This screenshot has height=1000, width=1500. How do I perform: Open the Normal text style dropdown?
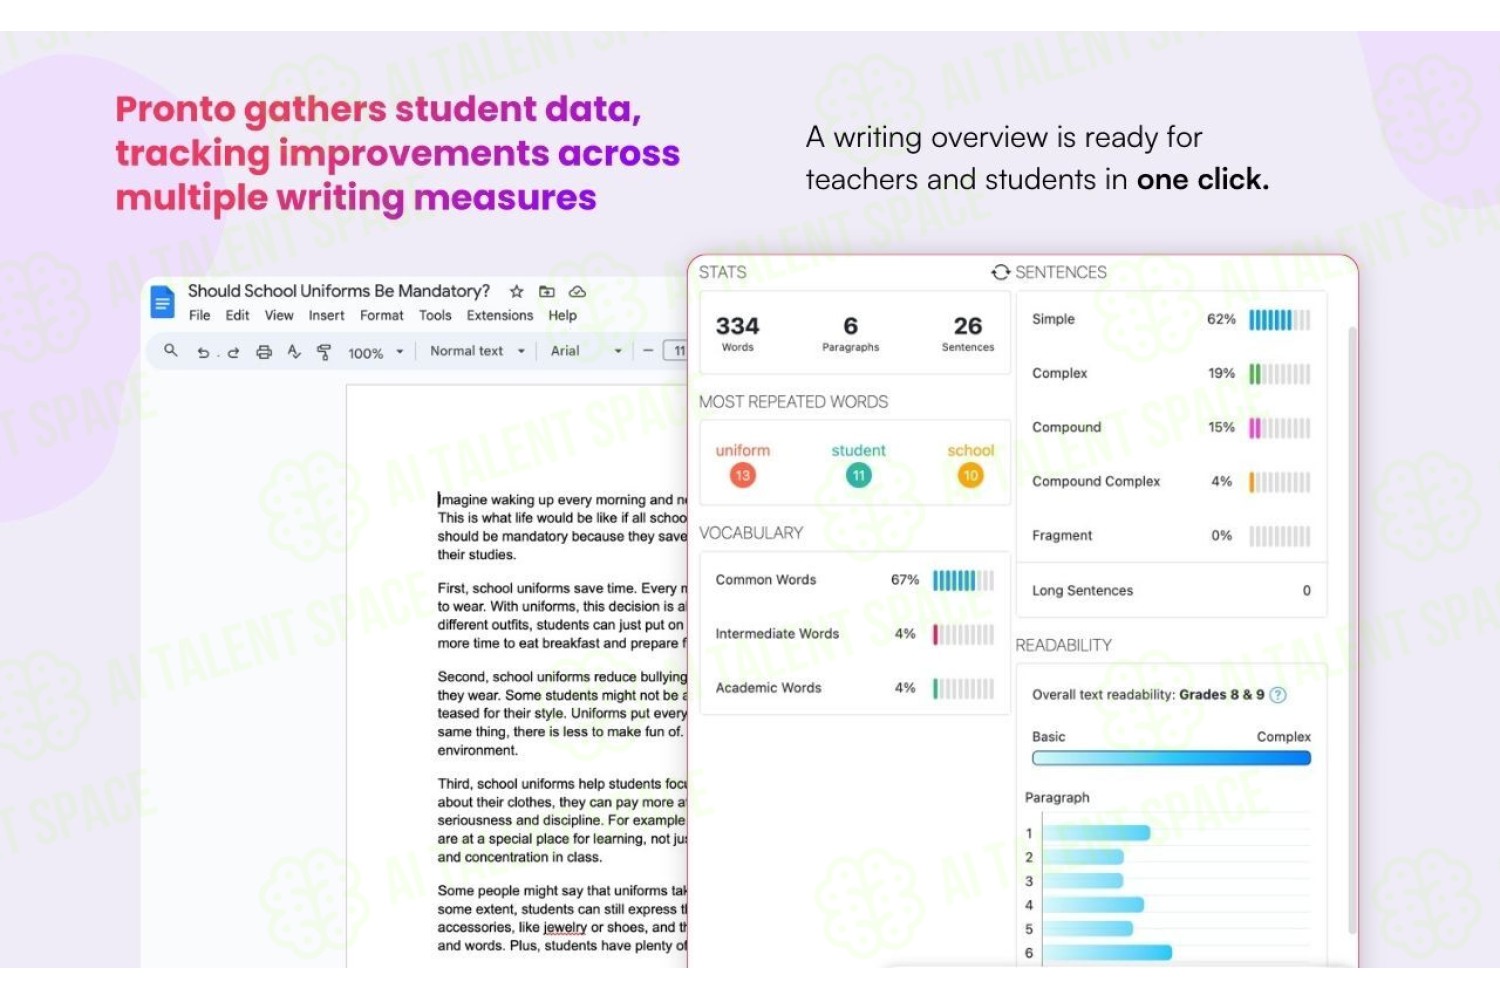(477, 351)
